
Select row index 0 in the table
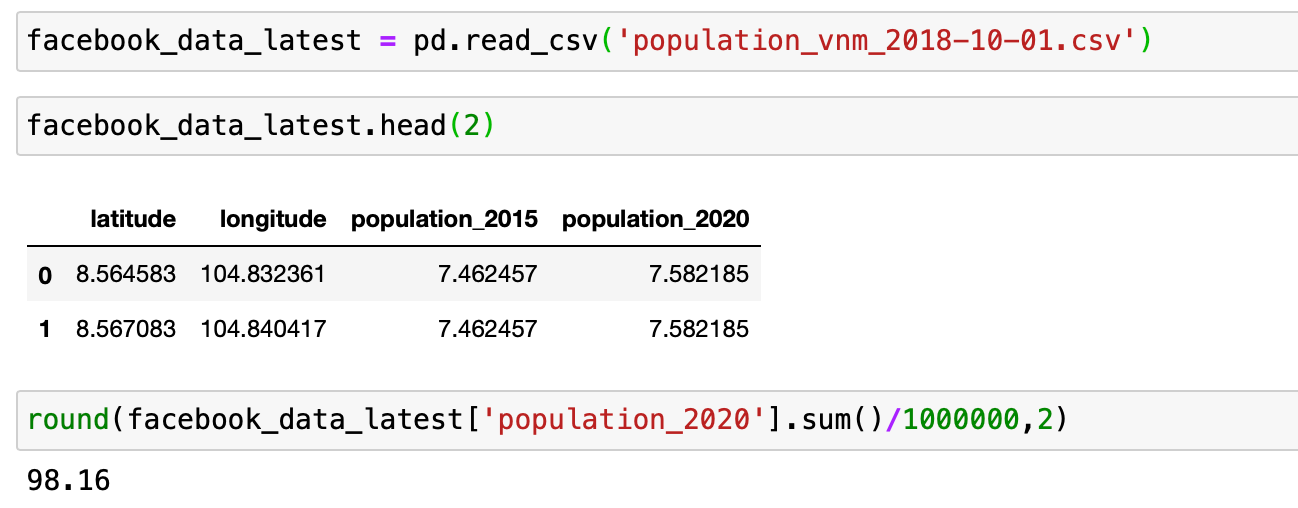coord(44,275)
